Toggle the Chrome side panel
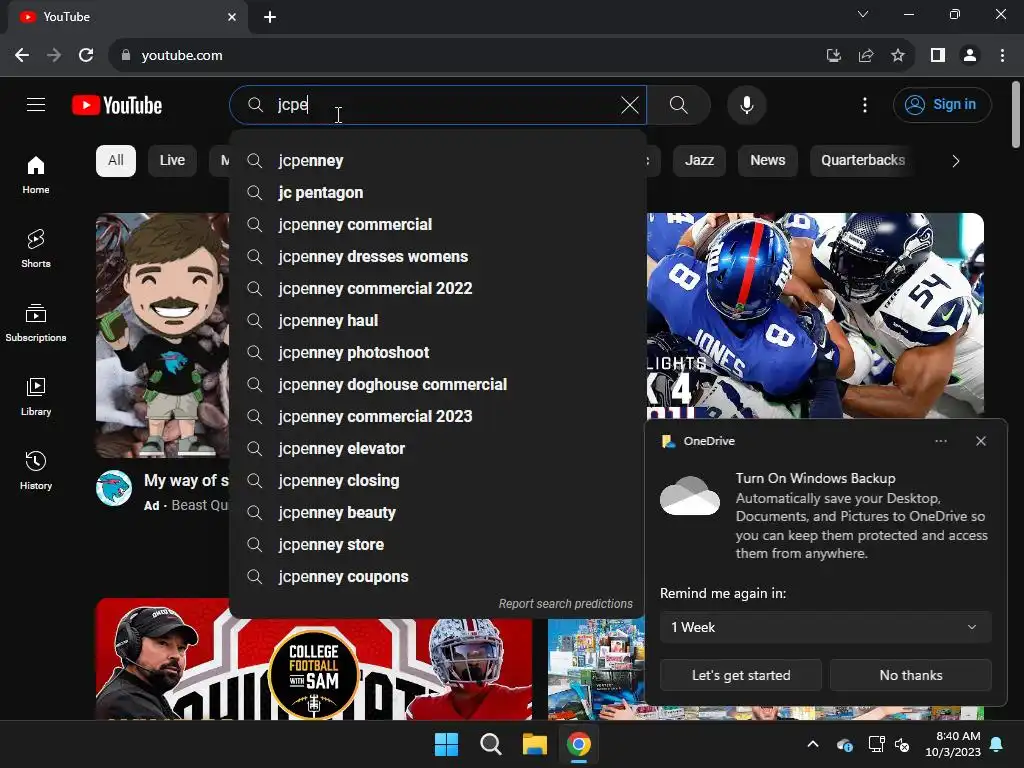The height and width of the screenshot is (768, 1024). tap(938, 56)
